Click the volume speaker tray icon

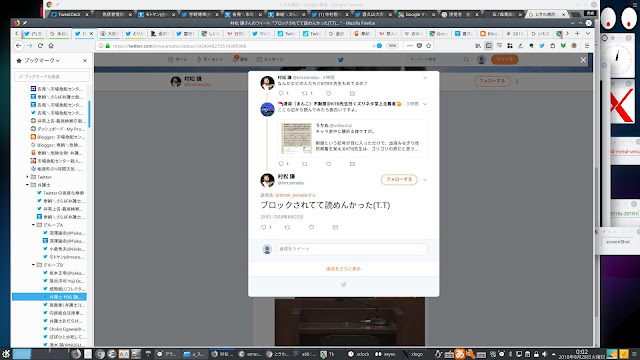point(544,354)
